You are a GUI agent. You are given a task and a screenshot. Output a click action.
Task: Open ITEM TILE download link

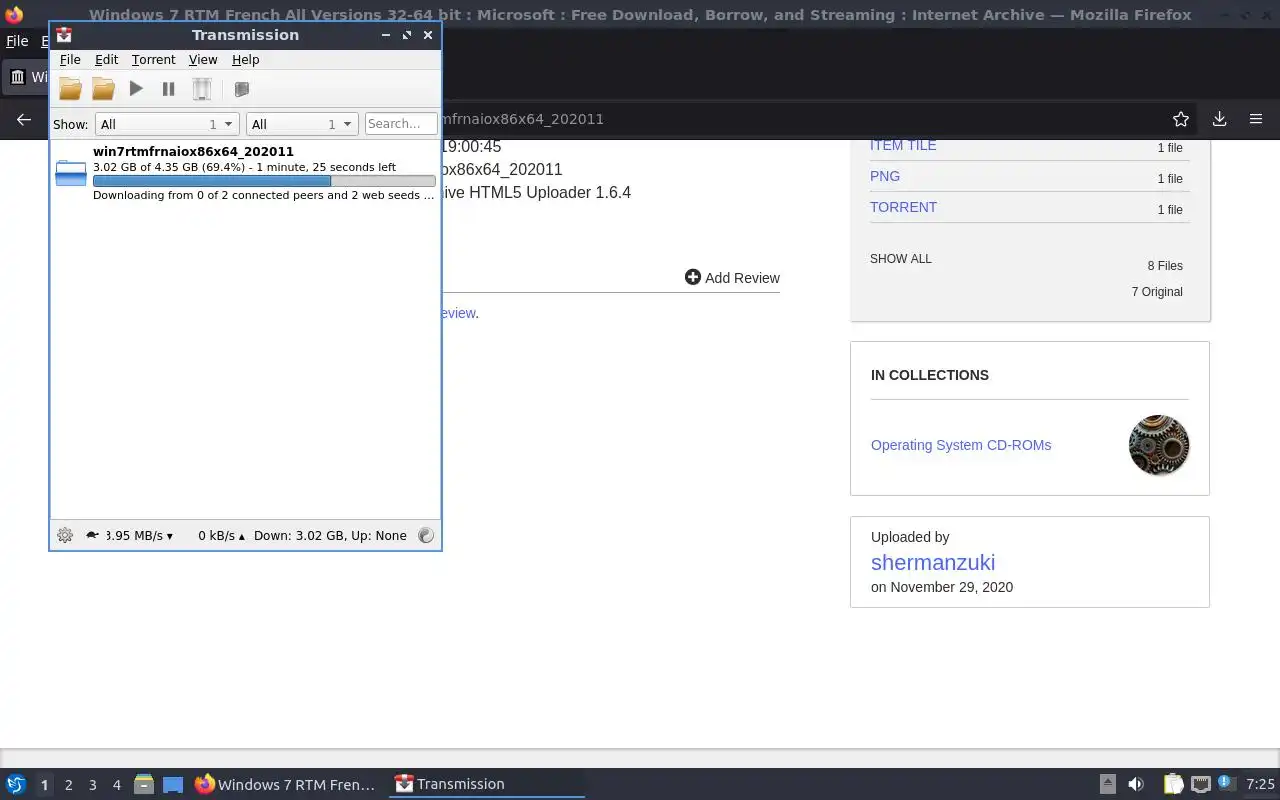point(903,145)
